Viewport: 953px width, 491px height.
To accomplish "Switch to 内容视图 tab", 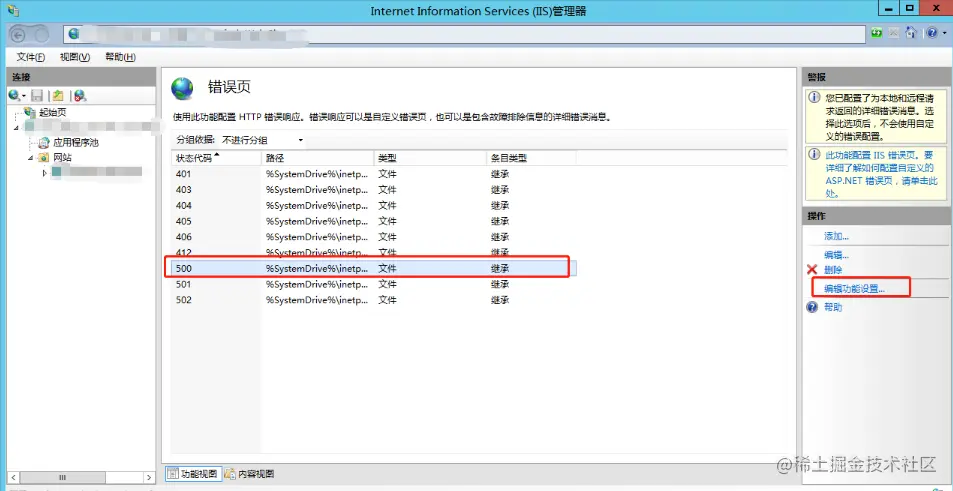I will (x=249, y=473).
